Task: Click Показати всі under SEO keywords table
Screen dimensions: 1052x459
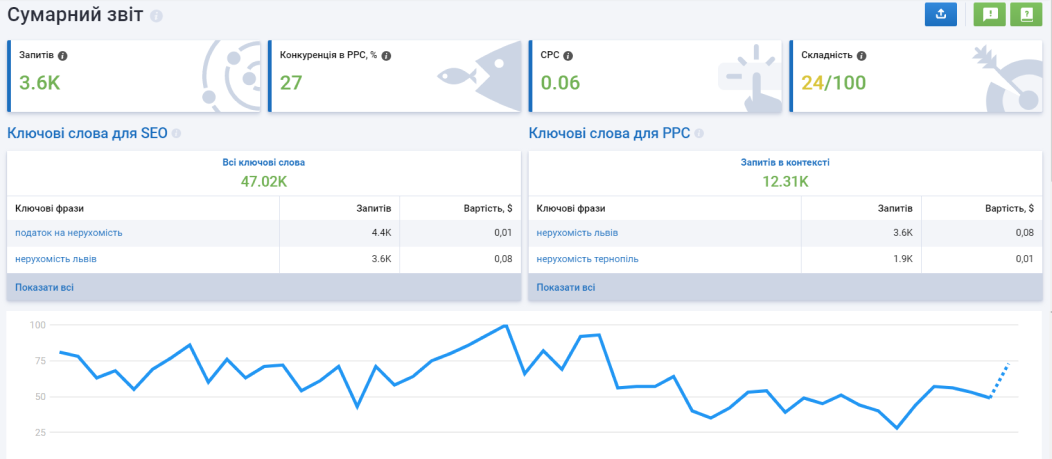Action: coord(44,287)
